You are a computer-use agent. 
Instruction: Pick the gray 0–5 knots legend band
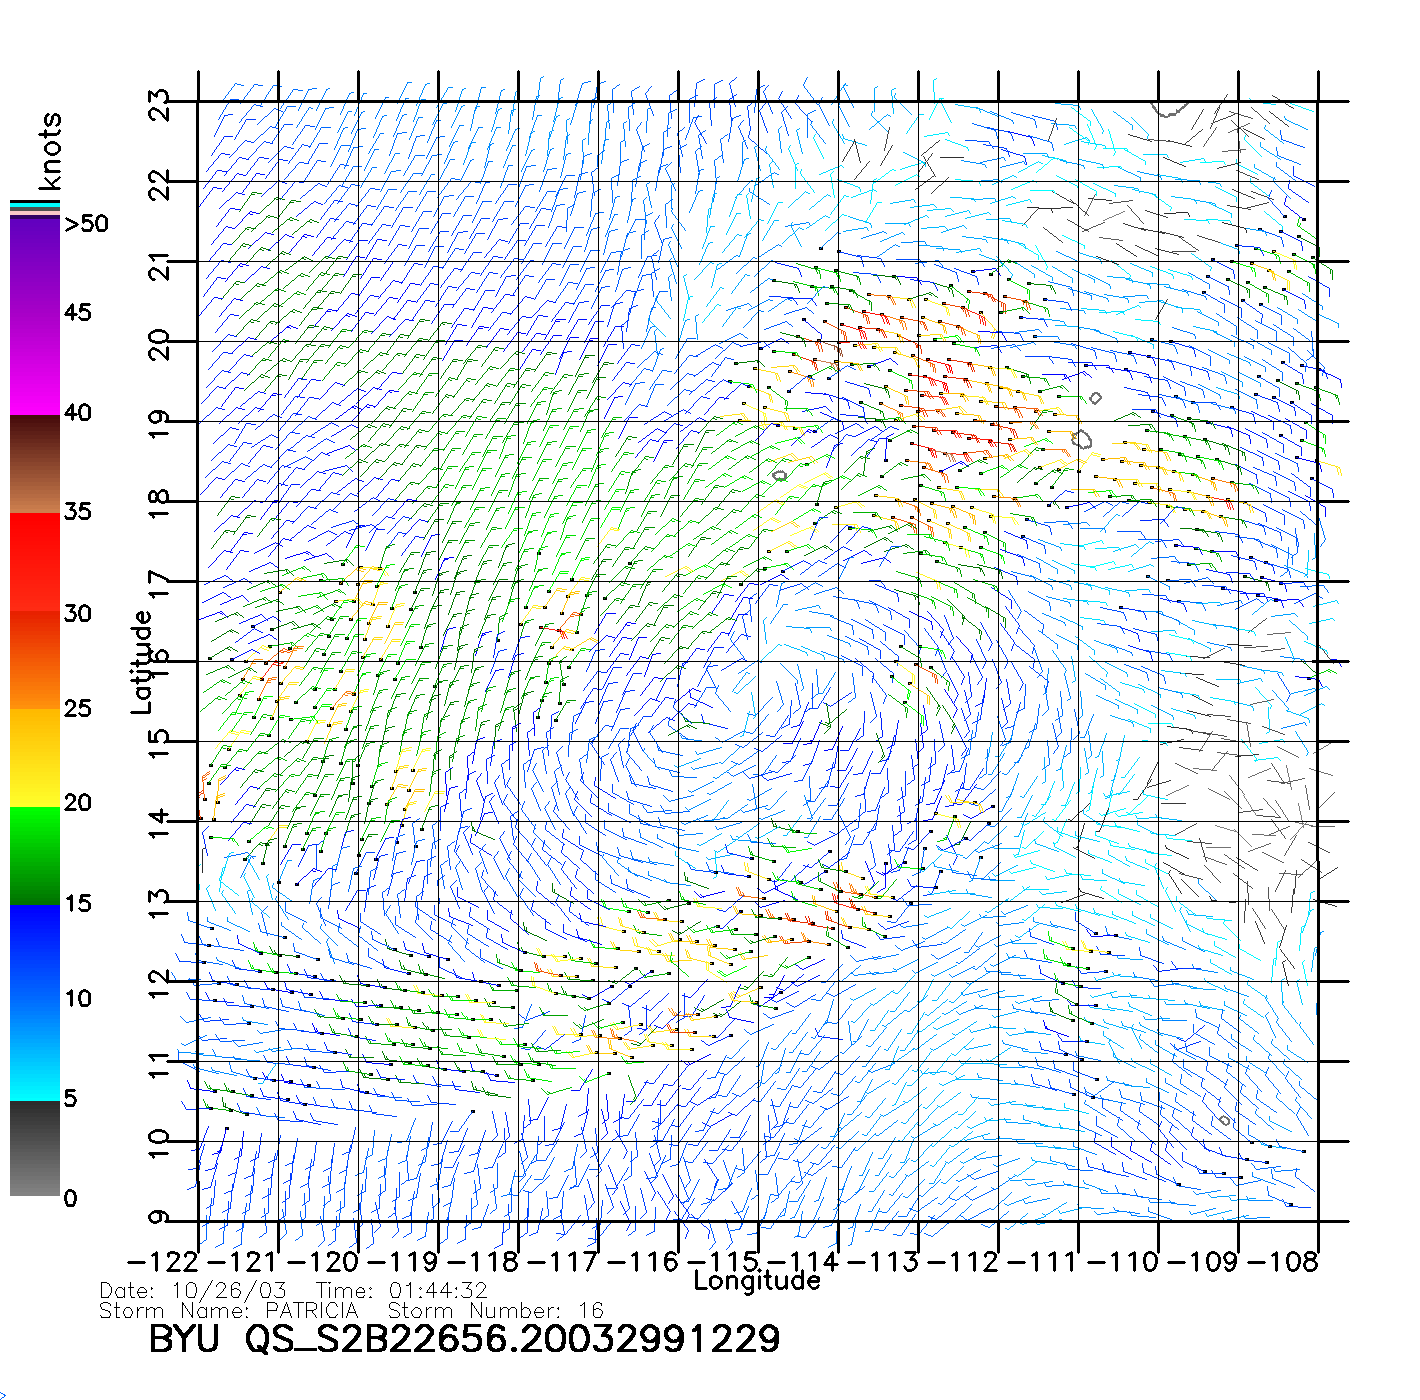tap(35, 1148)
